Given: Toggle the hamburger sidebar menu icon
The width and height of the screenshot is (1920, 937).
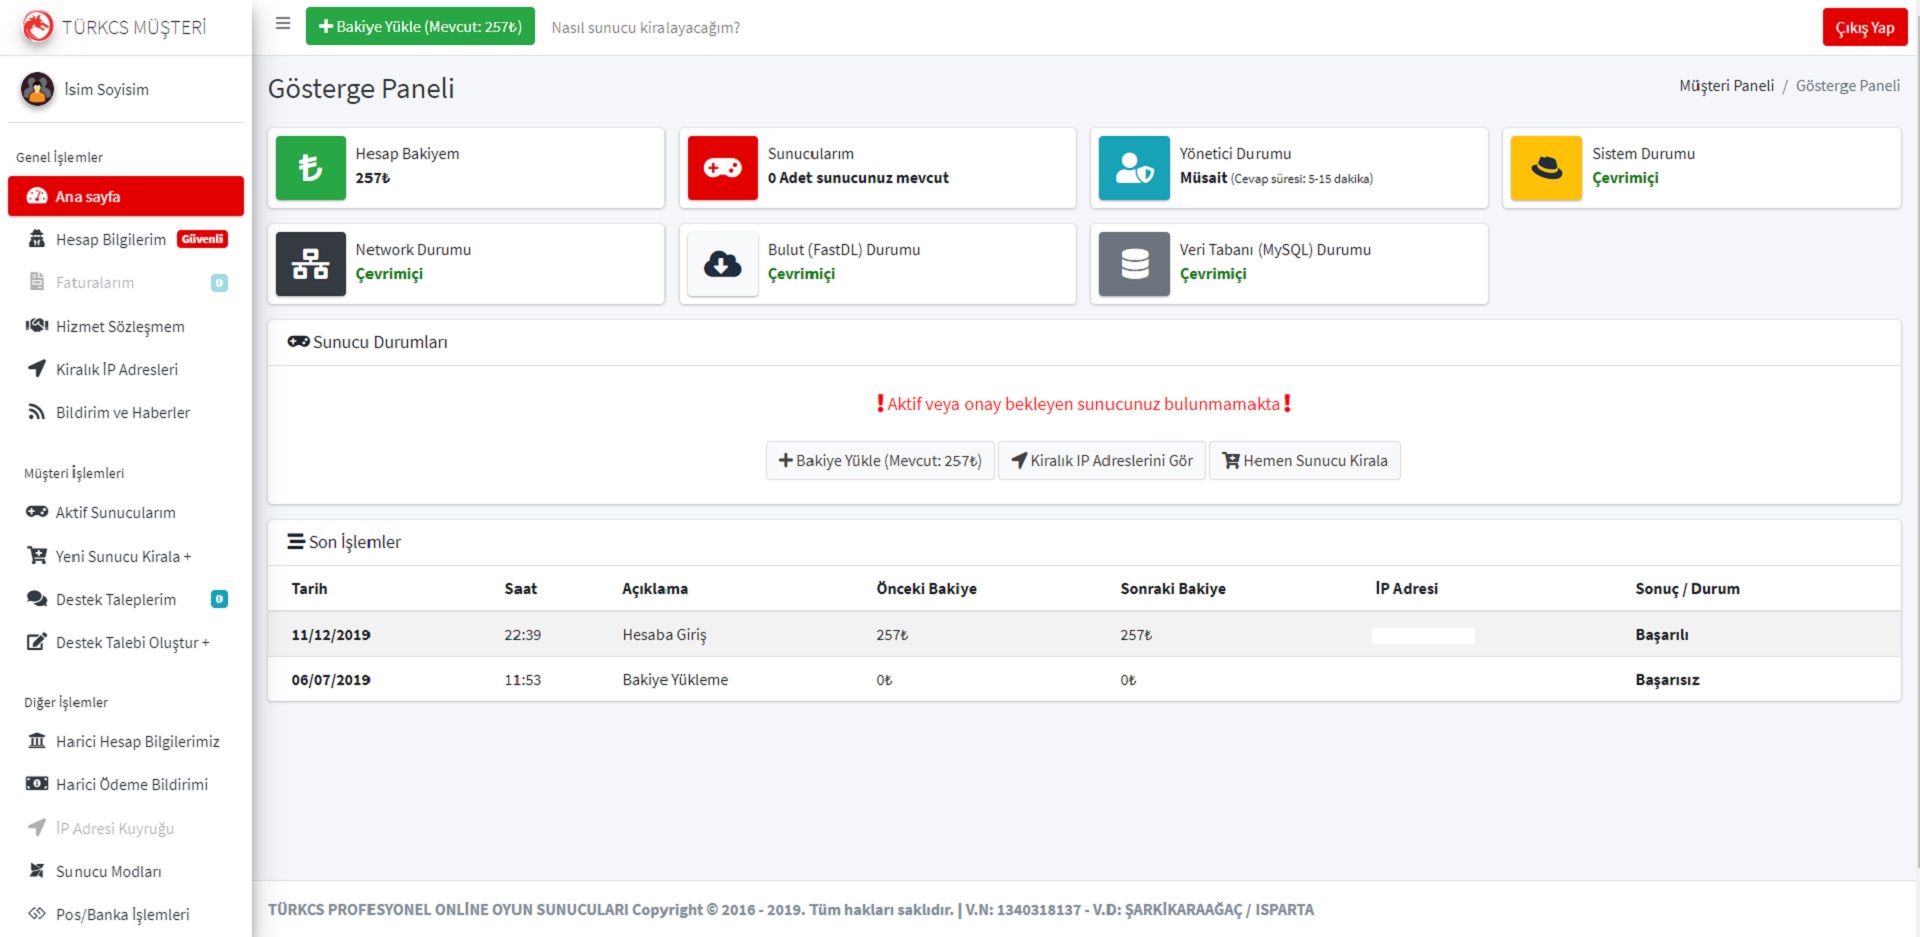Looking at the screenshot, I should [283, 24].
